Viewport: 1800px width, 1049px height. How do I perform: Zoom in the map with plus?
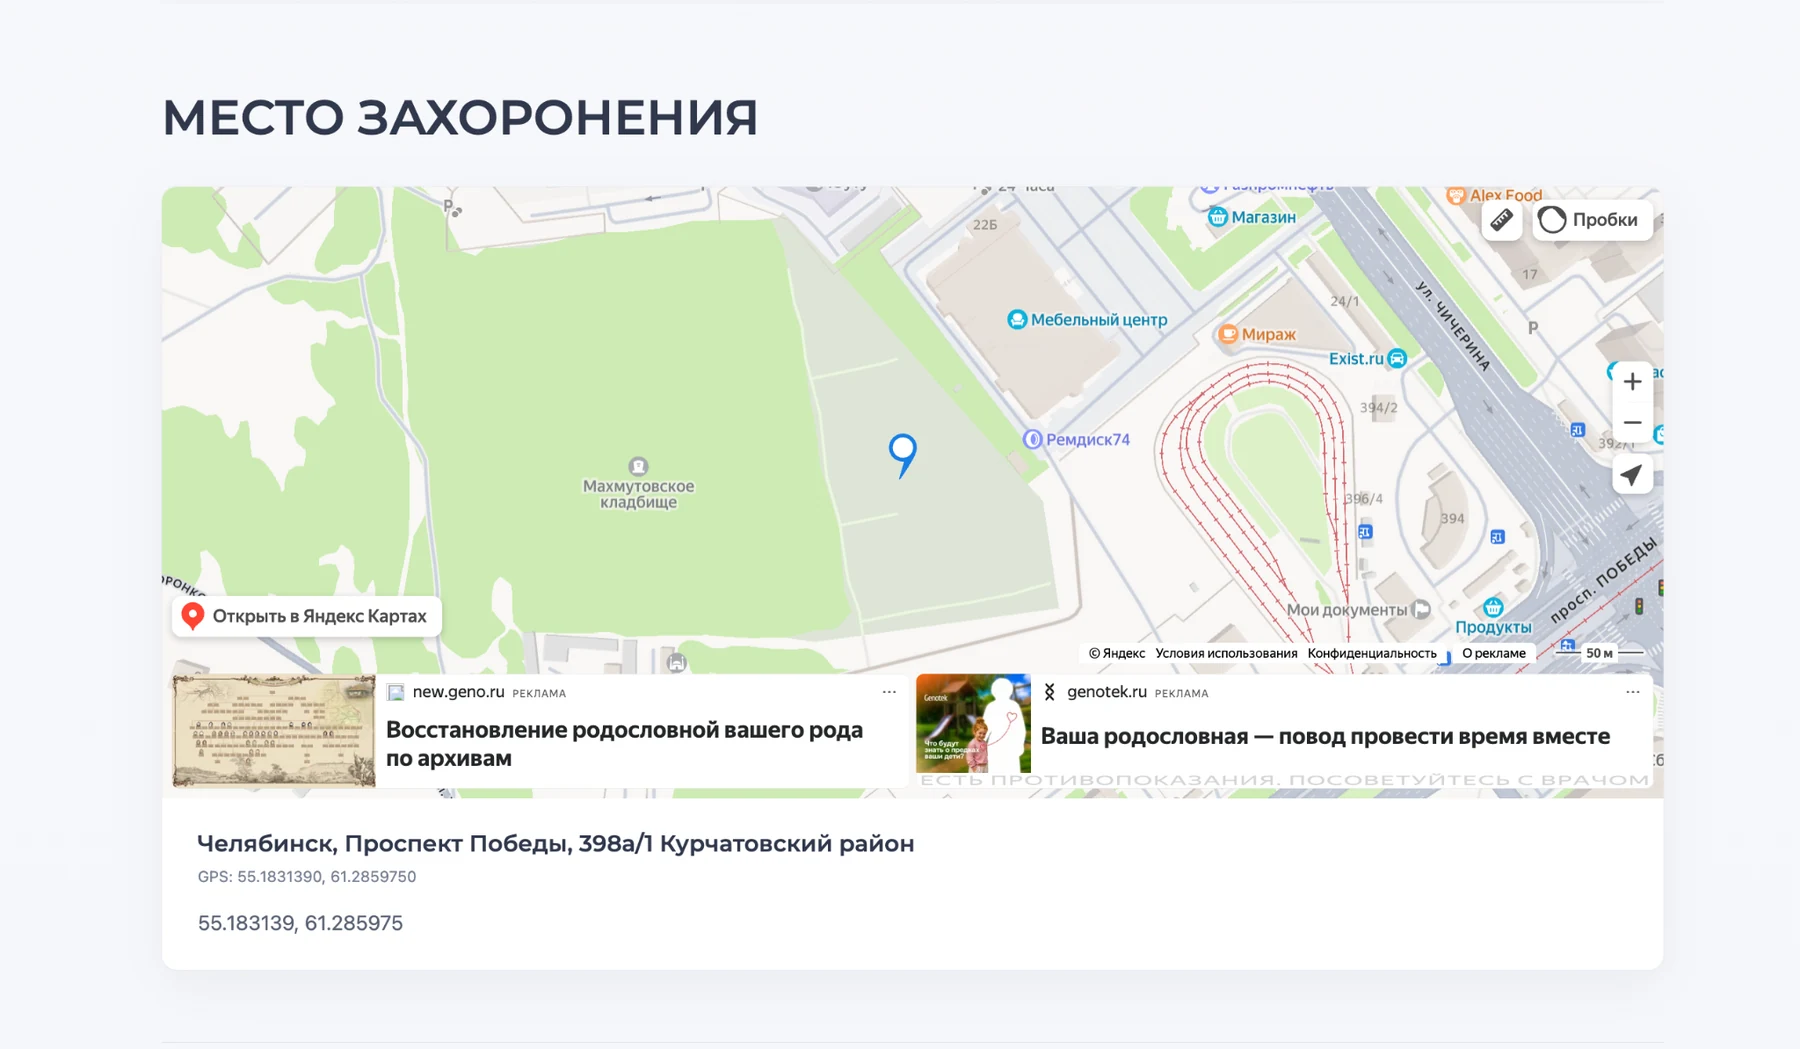coord(1632,382)
